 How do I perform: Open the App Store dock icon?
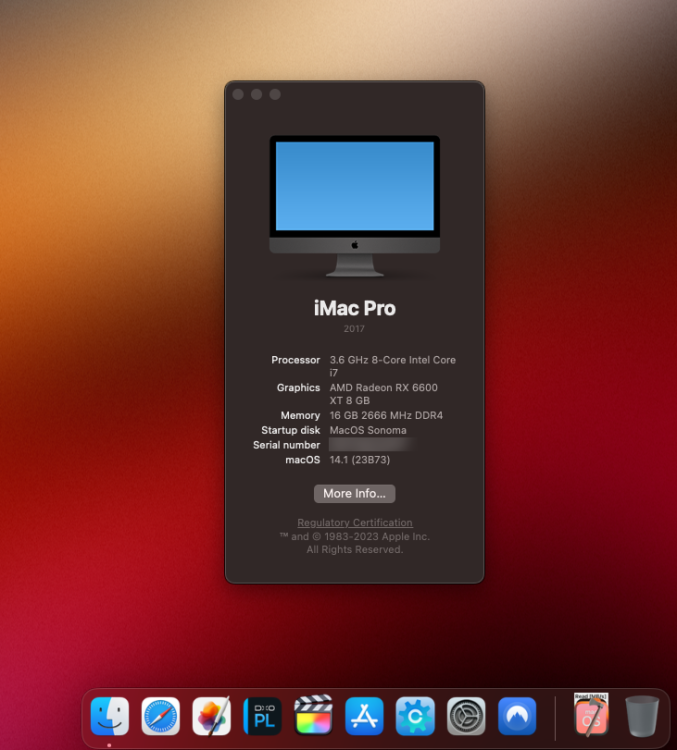(364, 716)
